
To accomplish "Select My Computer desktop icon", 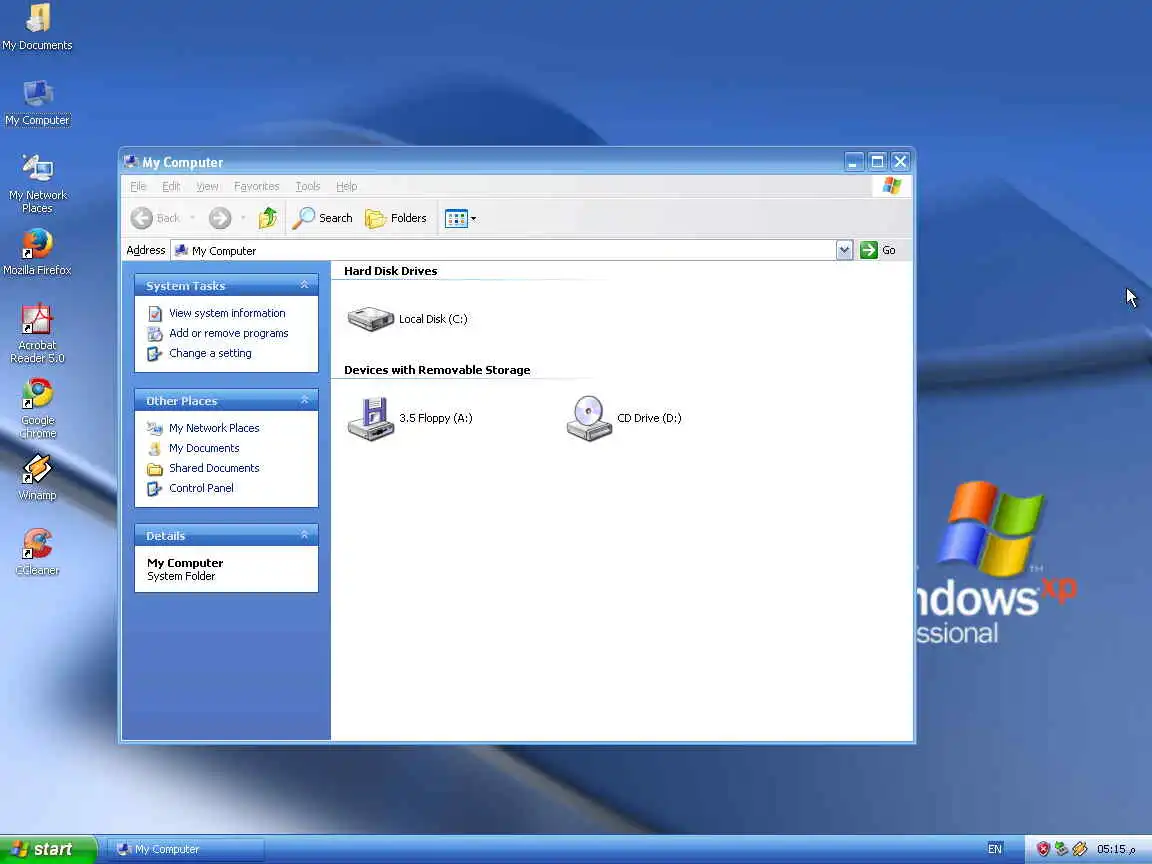I will click(x=37, y=104).
